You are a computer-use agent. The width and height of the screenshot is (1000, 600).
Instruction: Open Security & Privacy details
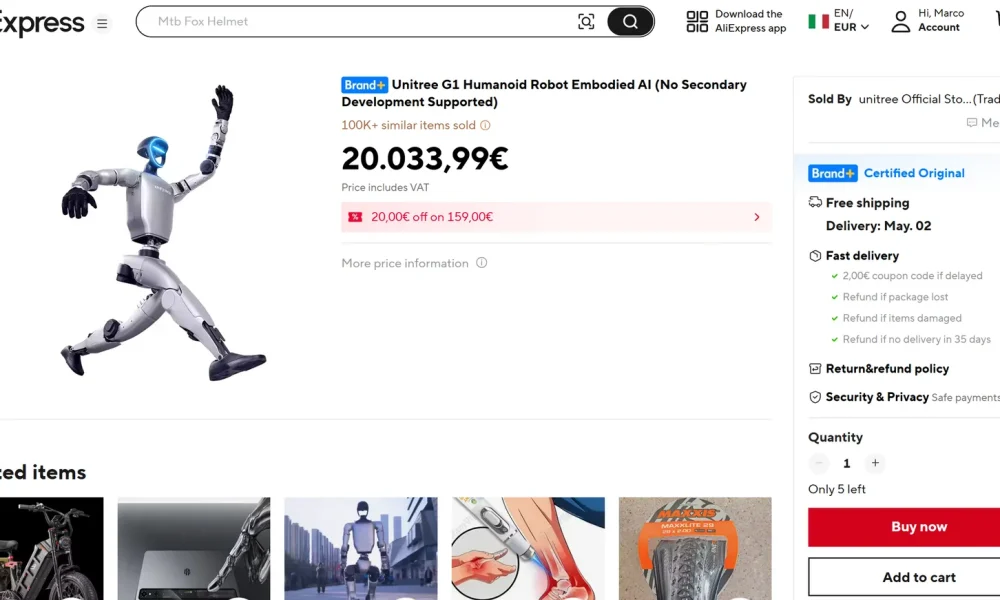click(x=876, y=397)
